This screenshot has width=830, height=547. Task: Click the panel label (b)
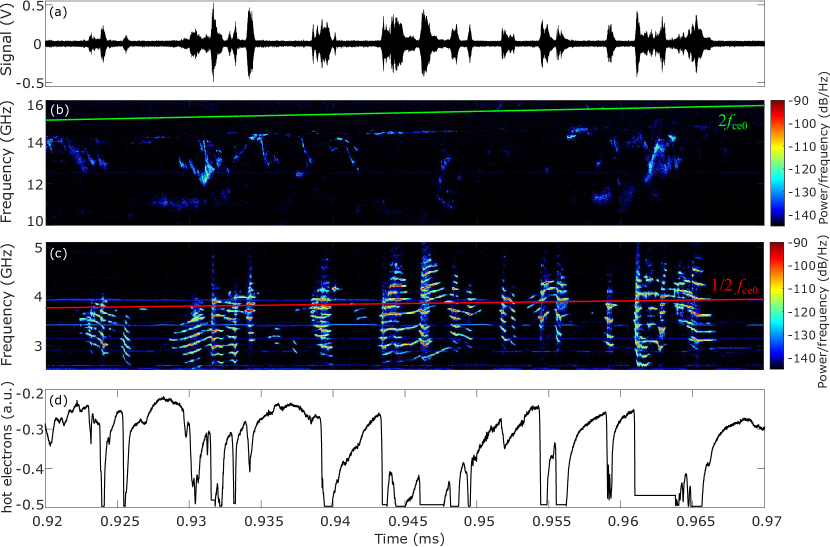coord(58,111)
